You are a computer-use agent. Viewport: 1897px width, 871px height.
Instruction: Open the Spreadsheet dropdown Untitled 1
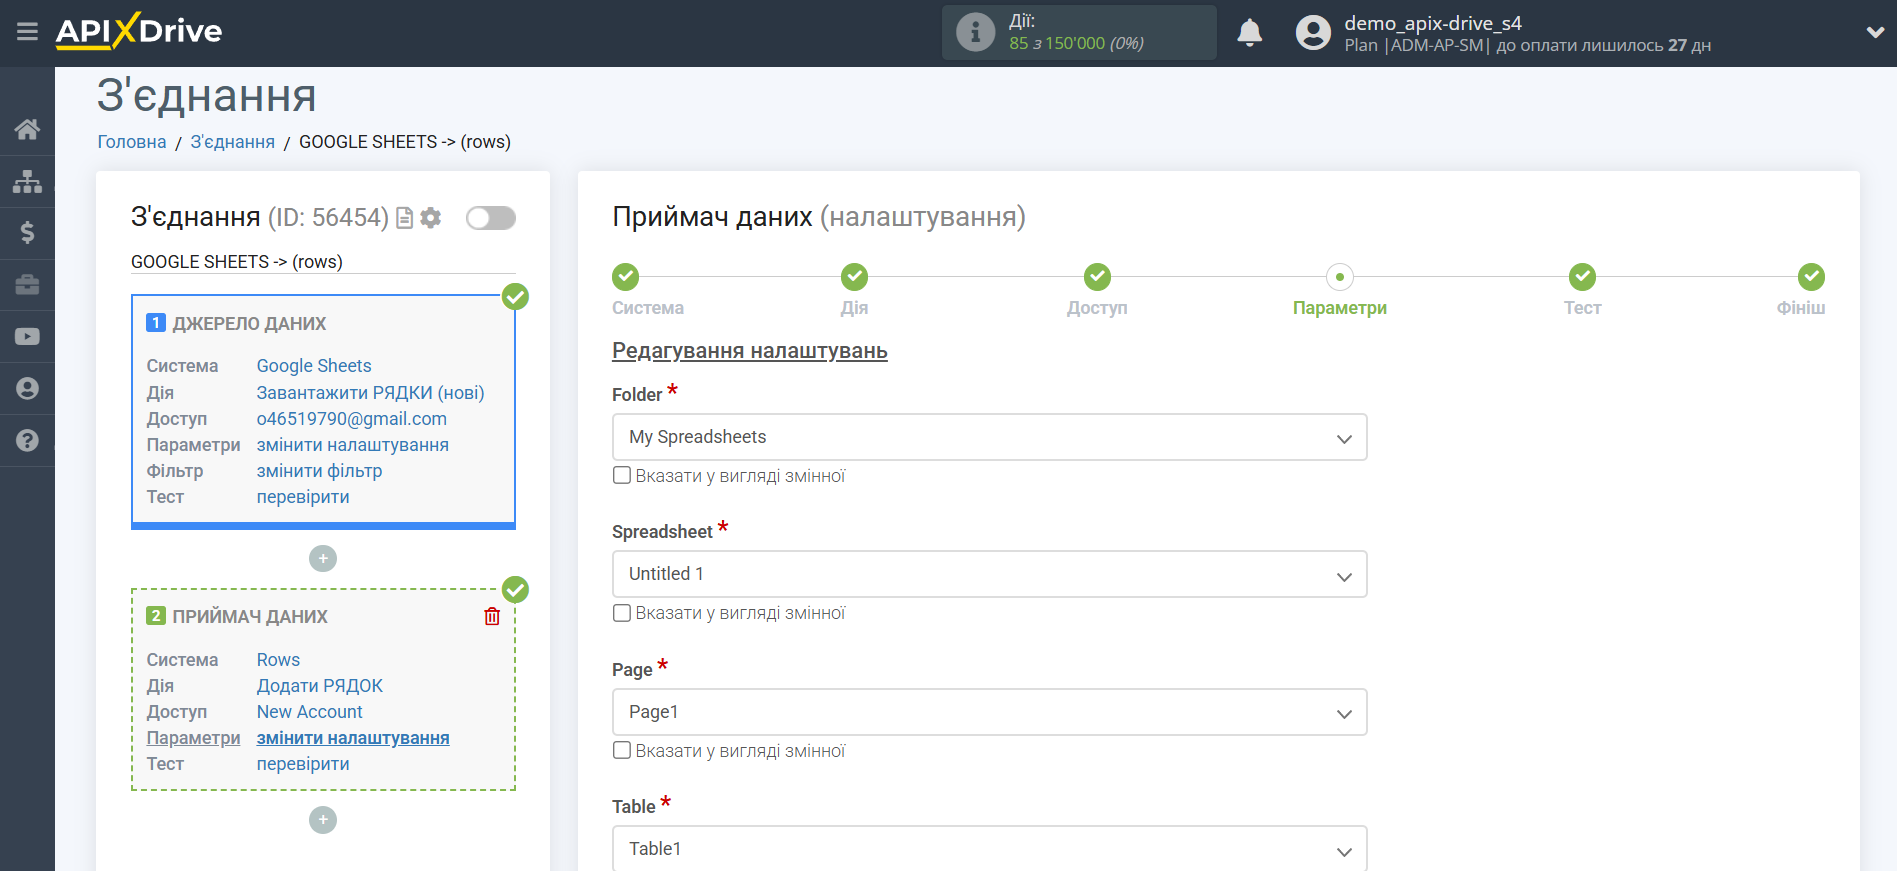pyautogui.click(x=989, y=574)
